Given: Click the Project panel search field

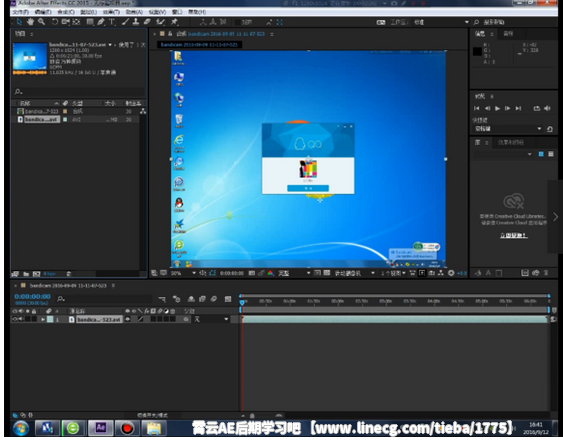Looking at the screenshot, I should click(x=79, y=92).
